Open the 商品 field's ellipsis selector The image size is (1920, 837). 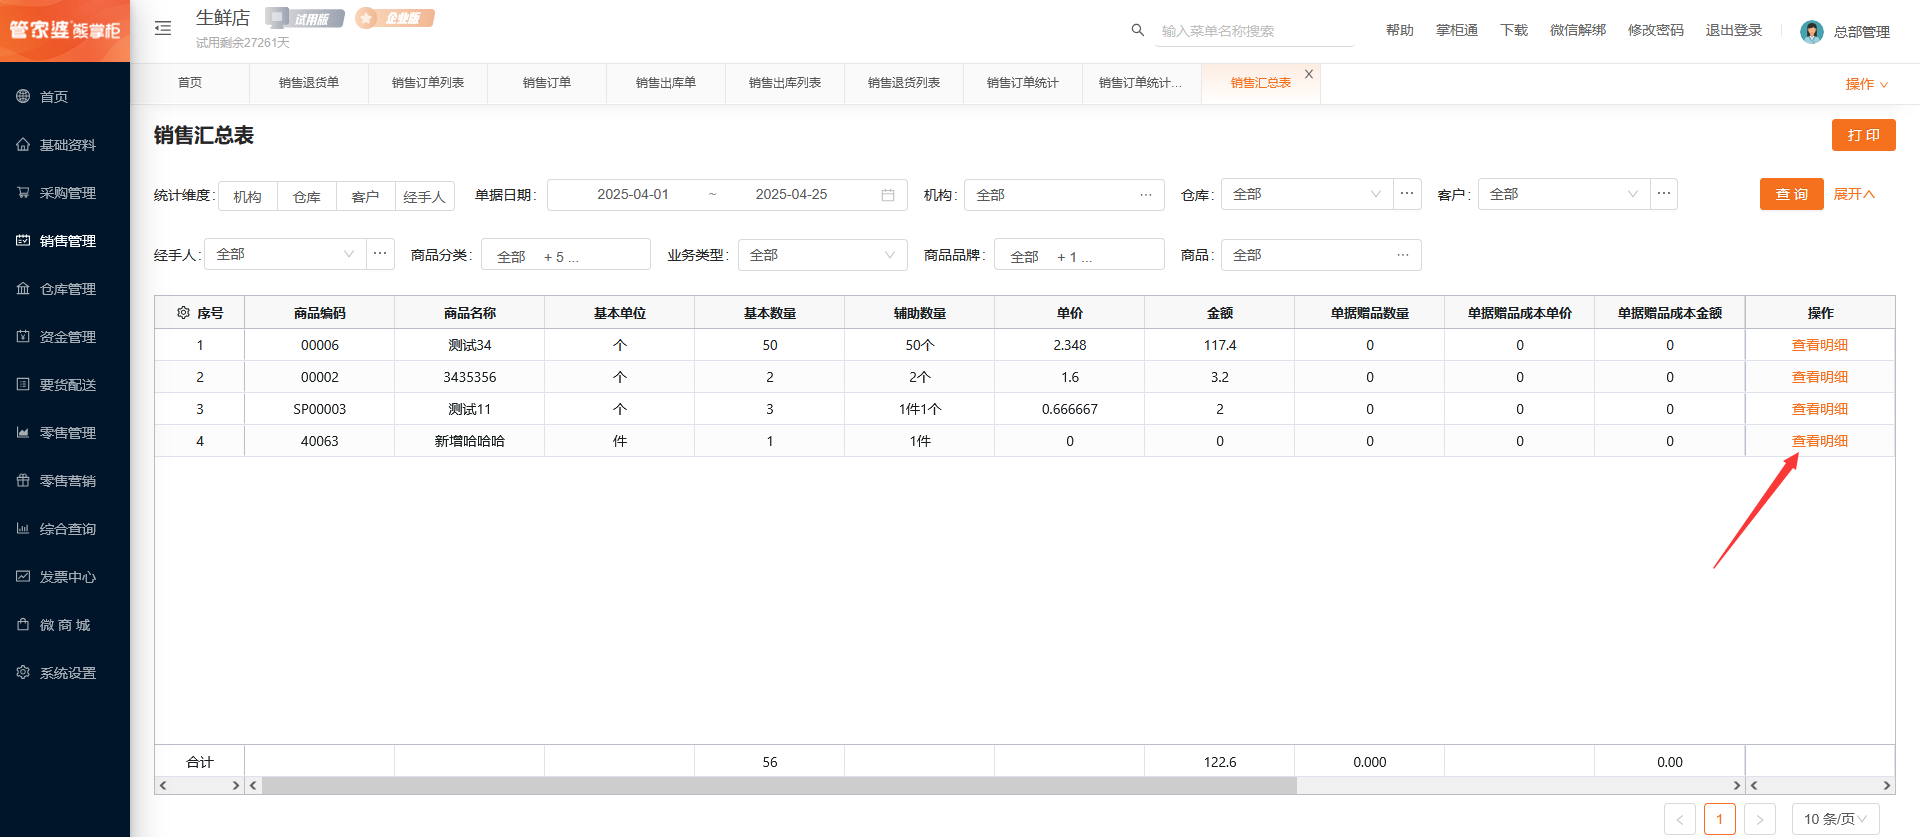[x=1403, y=255]
